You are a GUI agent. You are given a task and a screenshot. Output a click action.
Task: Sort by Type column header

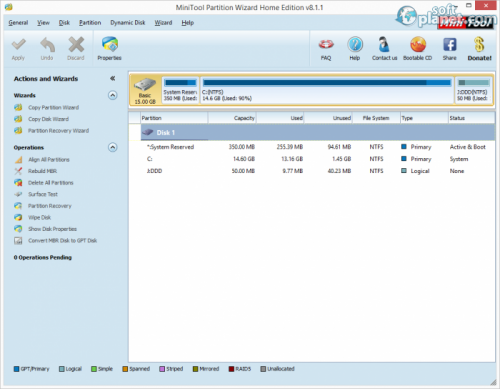(424, 118)
